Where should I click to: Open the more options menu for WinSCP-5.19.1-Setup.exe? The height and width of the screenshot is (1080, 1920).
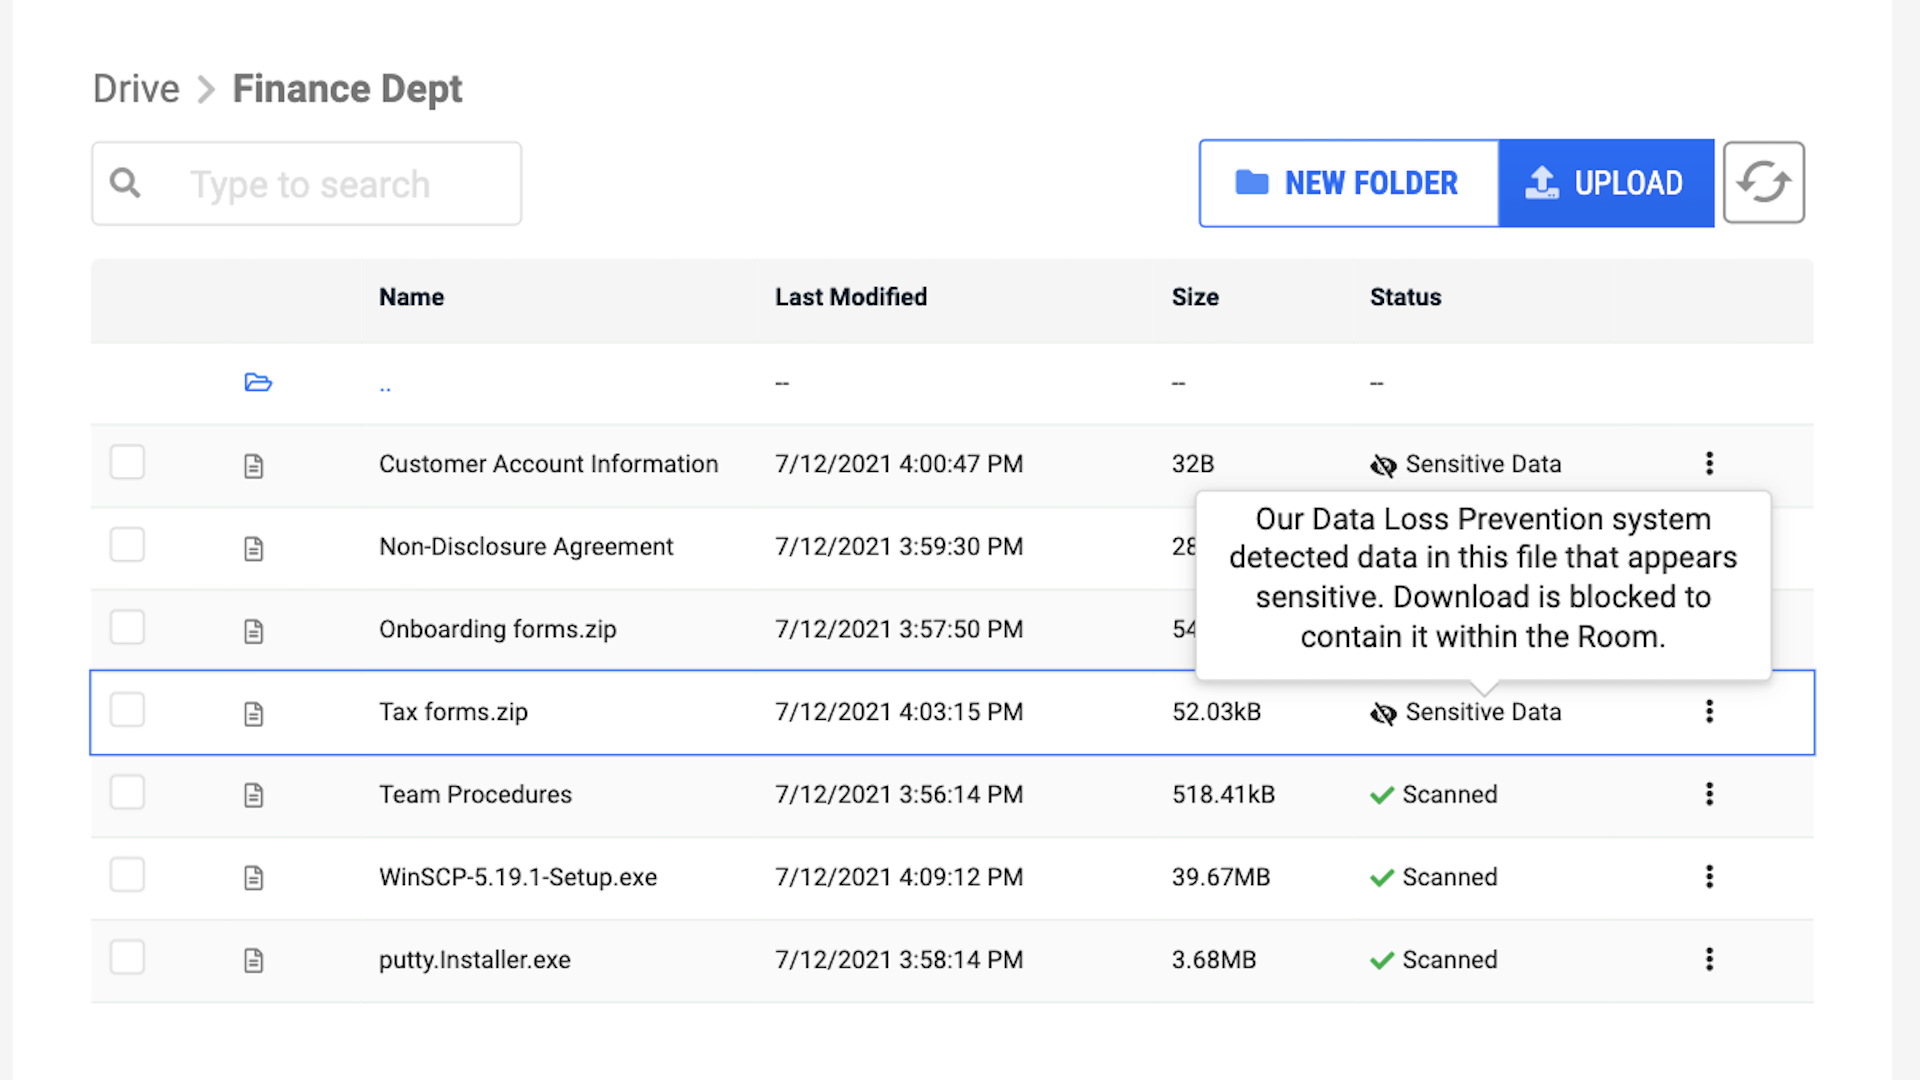point(1709,877)
